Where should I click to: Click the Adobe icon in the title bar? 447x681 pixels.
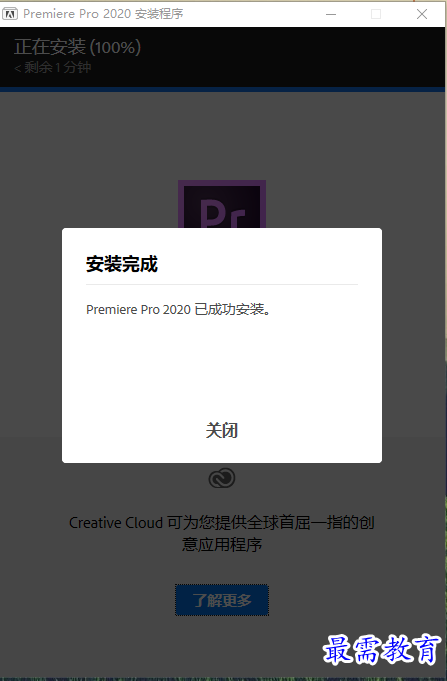tap(10, 14)
